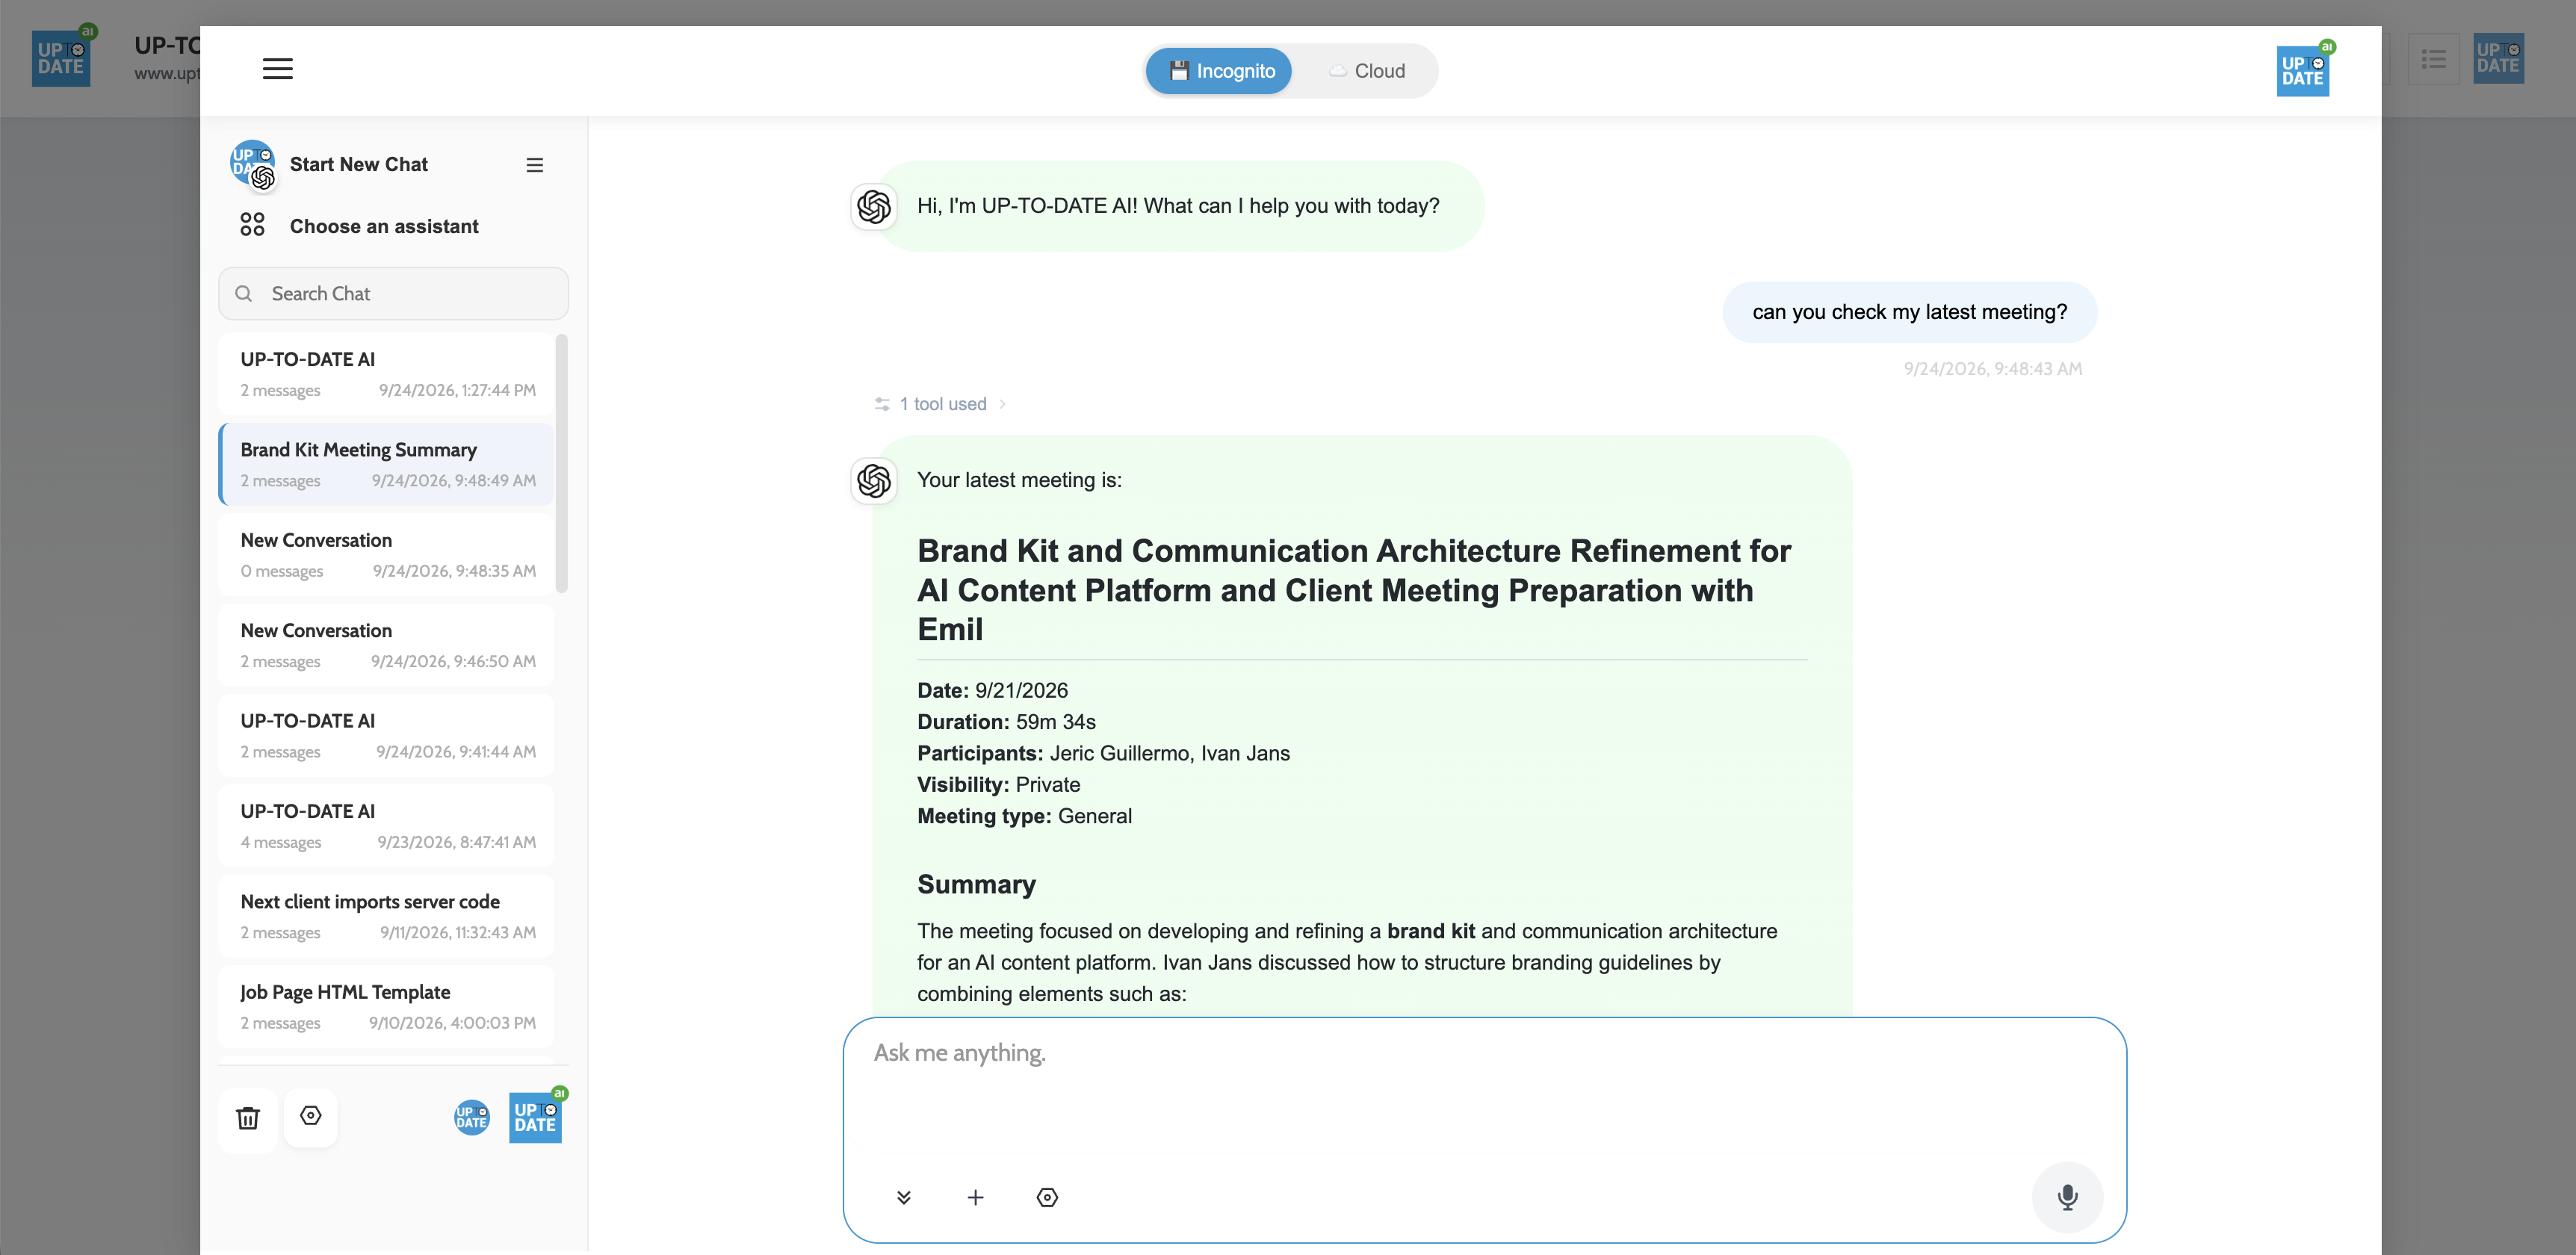Click the Start New Chat avatar icon
This screenshot has width=2576, height=1255.
(x=252, y=164)
